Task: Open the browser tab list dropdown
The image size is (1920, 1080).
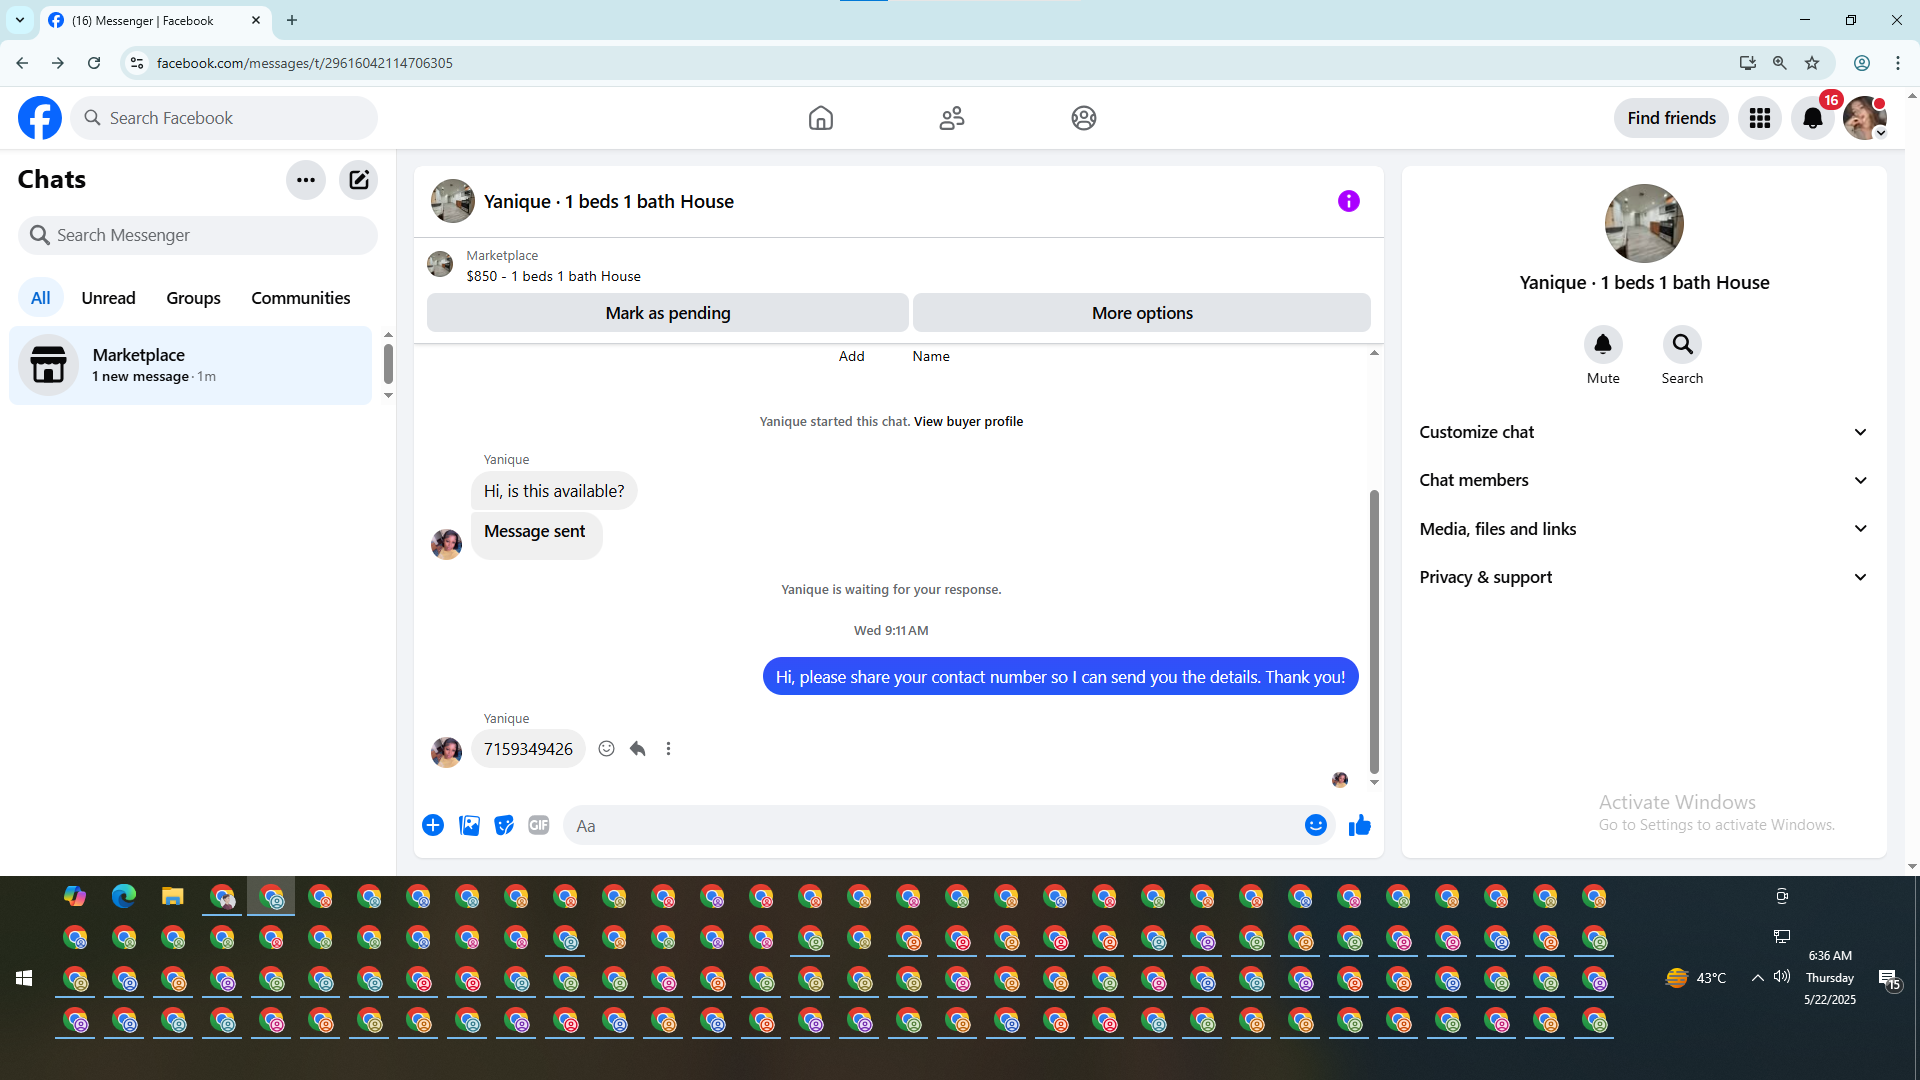Action: pyautogui.click(x=20, y=20)
